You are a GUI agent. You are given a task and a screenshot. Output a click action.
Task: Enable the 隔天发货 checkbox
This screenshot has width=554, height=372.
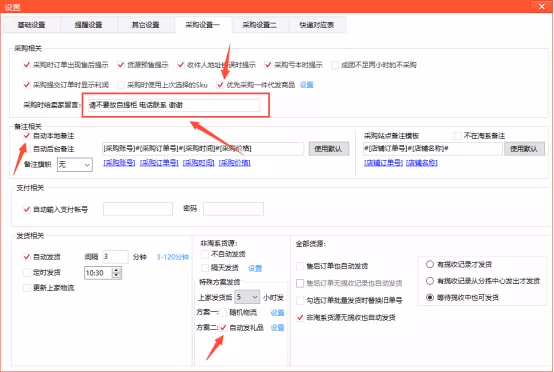click(x=204, y=268)
